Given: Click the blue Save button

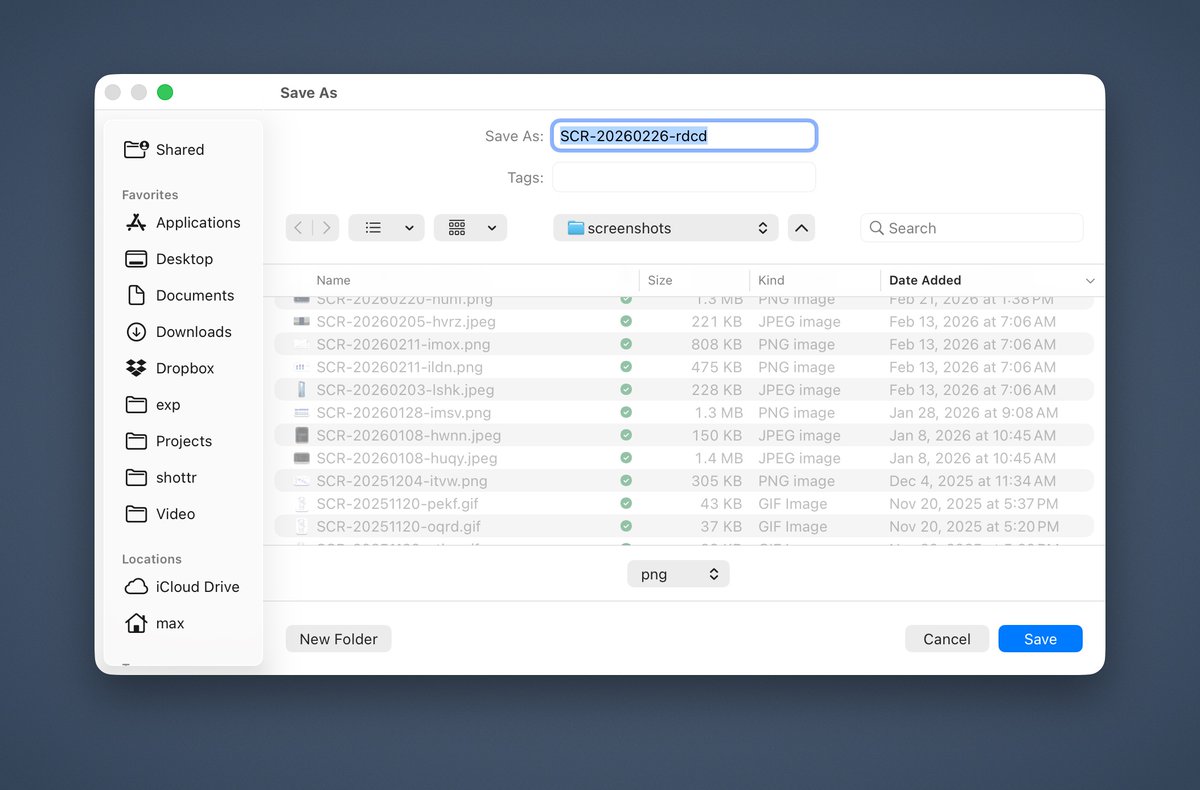Looking at the screenshot, I should [1040, 639].
